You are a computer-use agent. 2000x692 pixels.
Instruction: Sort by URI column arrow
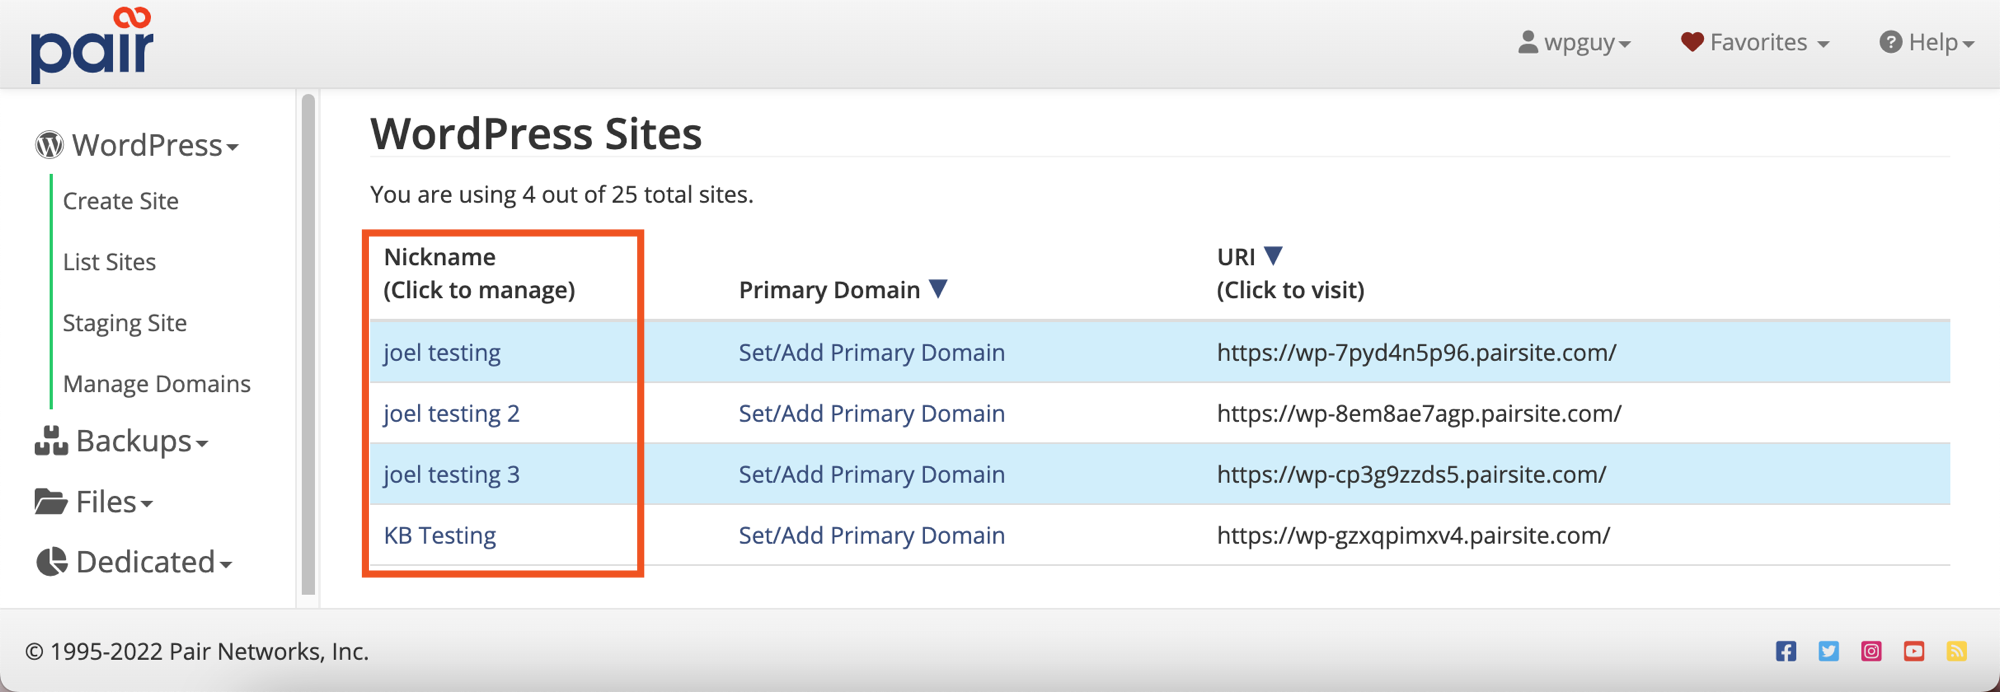click(1273, 256)
